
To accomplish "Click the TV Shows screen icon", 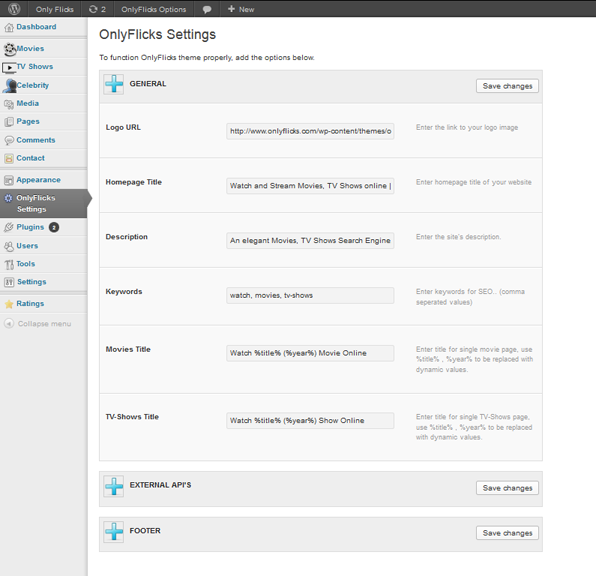I will click(x=9, y=68).
